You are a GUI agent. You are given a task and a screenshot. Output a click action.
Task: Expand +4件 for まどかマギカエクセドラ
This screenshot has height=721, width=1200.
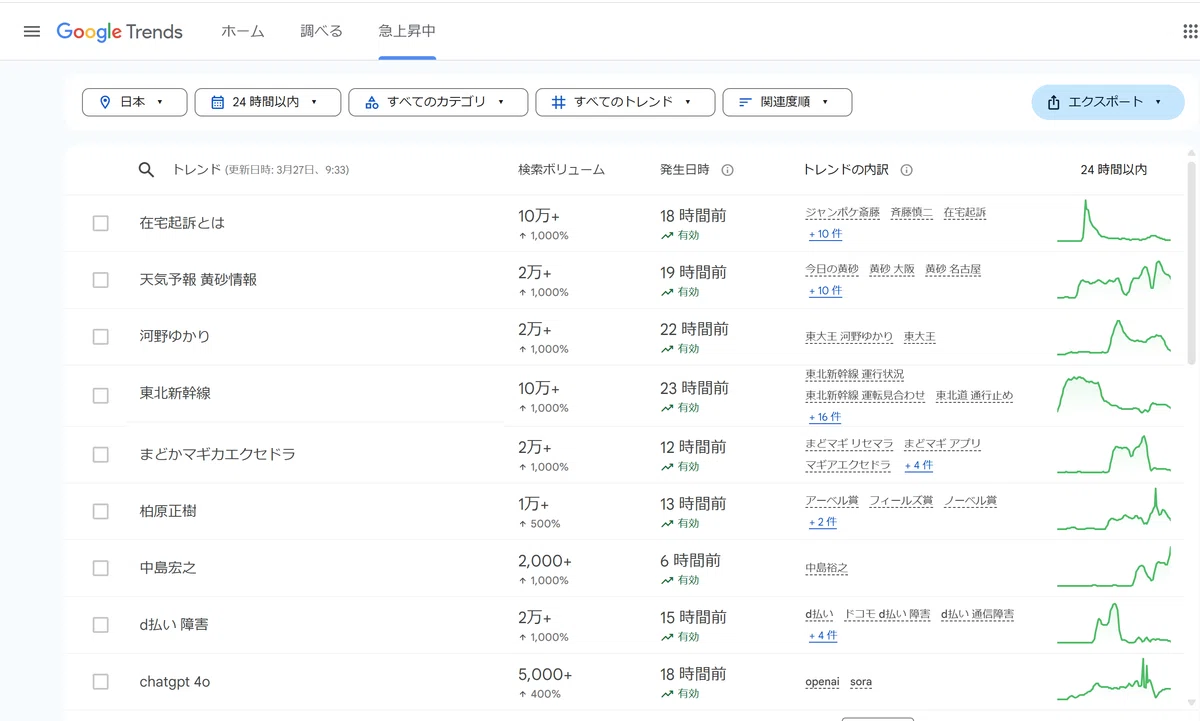919,466
